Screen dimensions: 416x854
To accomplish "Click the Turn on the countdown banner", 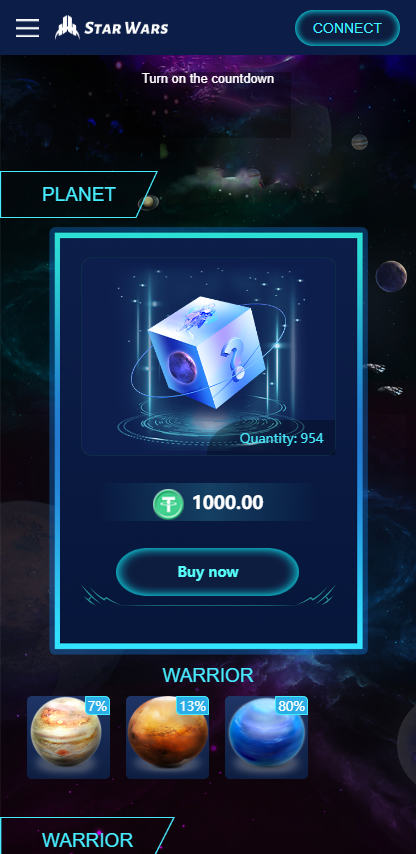I will 208,78.
